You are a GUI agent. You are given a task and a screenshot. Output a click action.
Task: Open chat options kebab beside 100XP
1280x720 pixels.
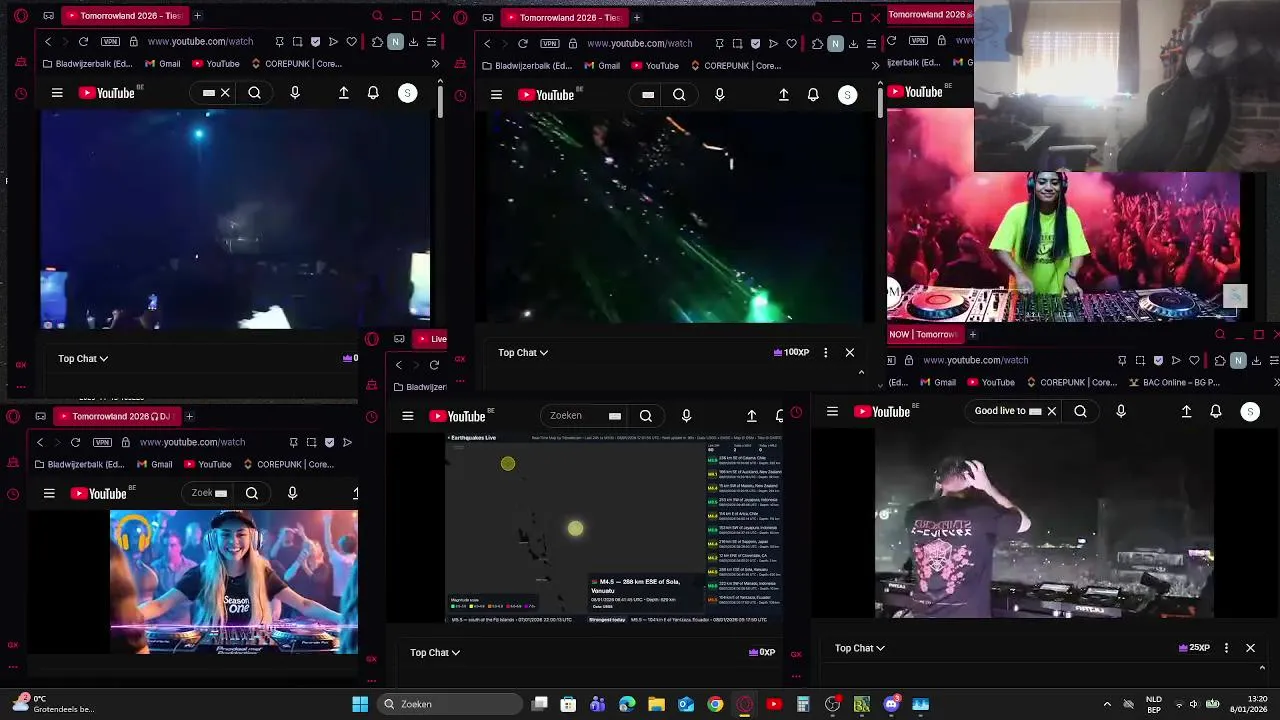coord(825,352)
